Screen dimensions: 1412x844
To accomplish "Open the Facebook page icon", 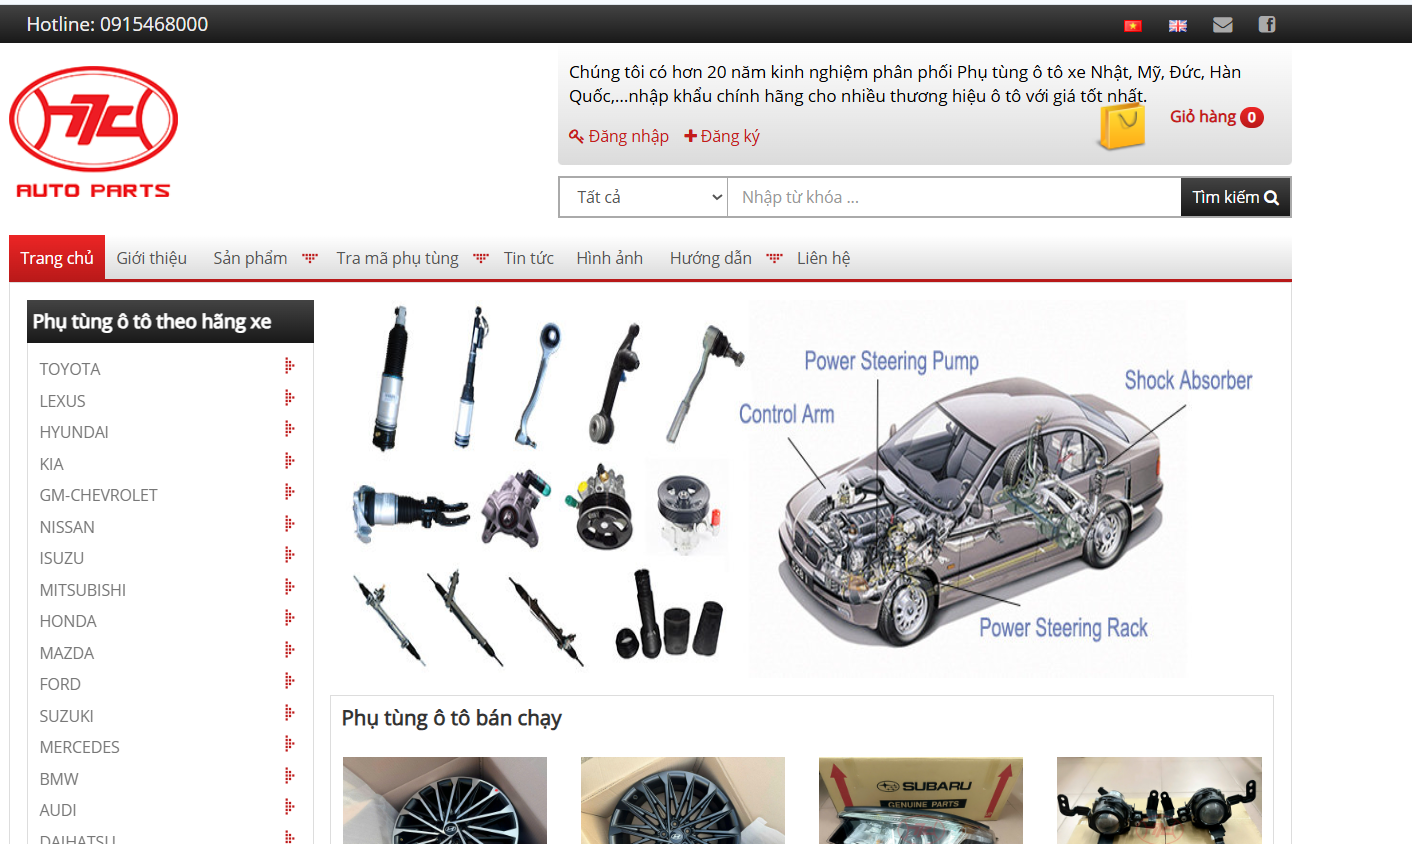I will tap(1267, 24).
